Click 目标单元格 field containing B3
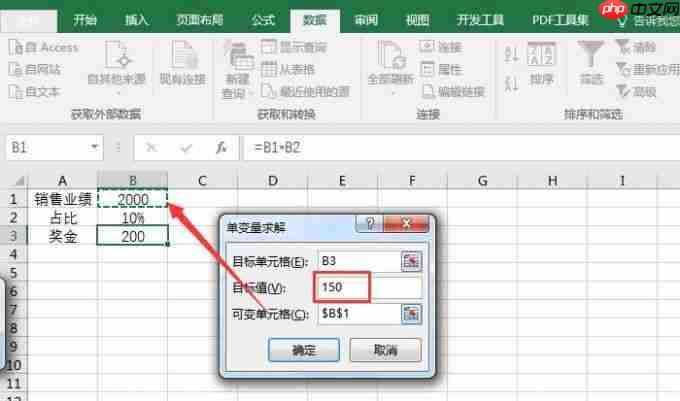The width and height of the screenshot is (680, 401). [359, 261]
